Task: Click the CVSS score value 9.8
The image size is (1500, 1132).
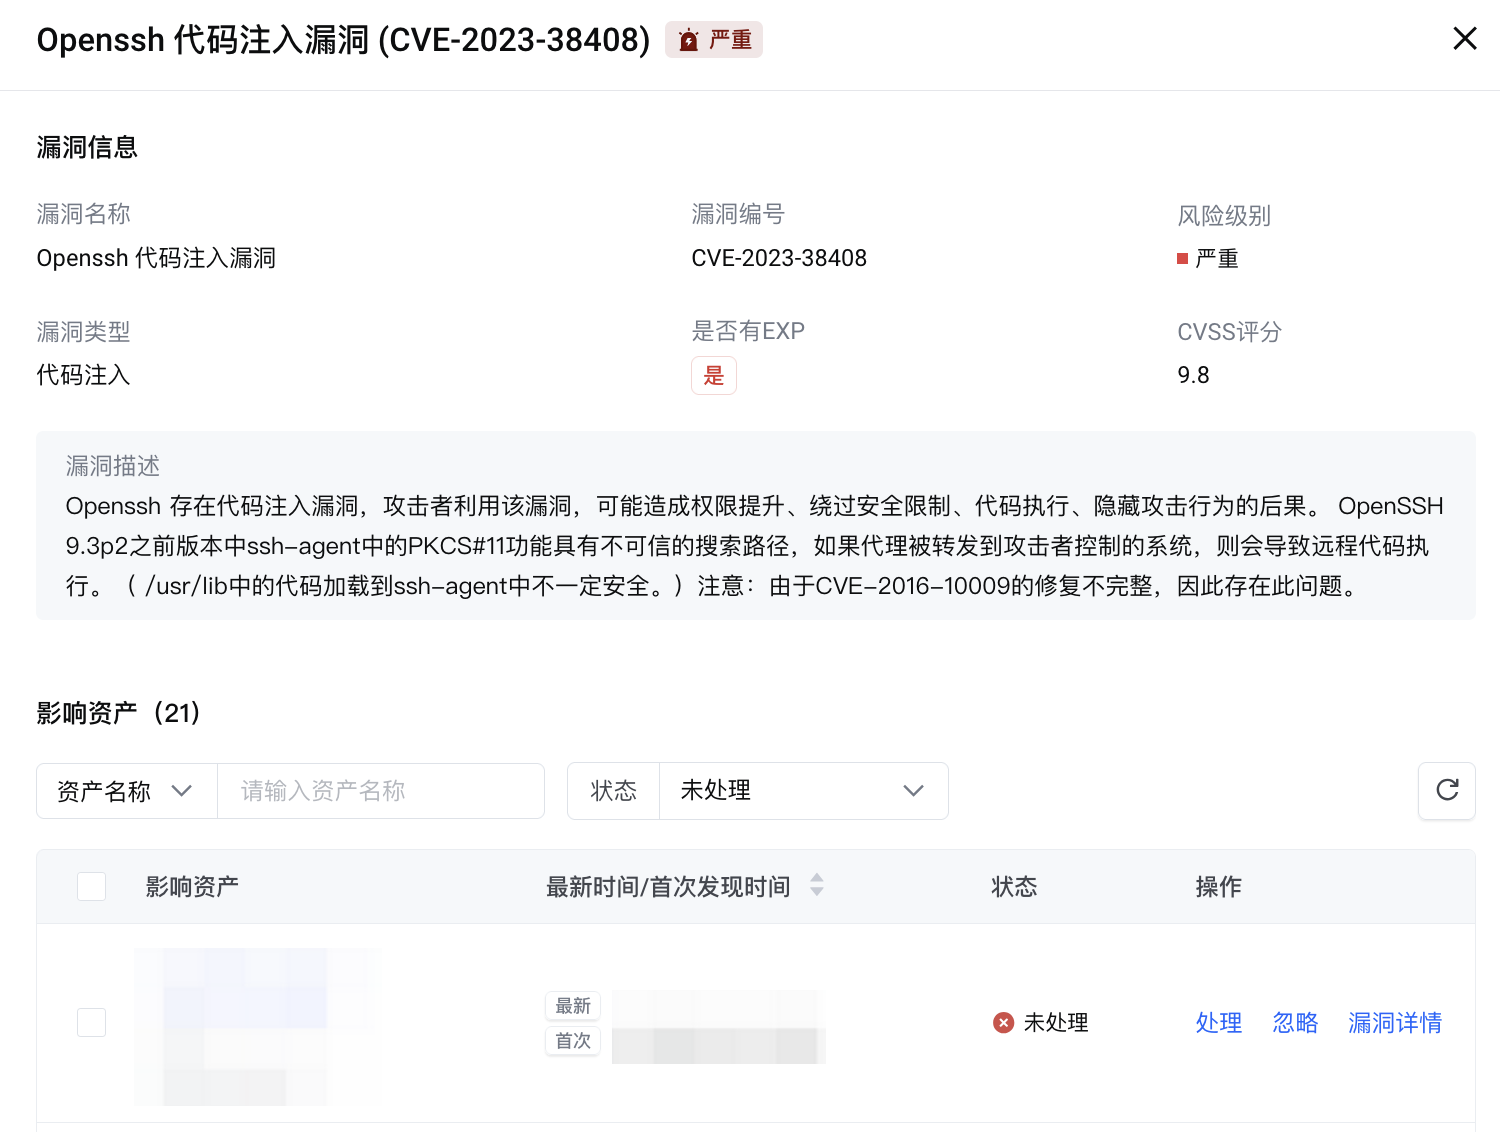Action: pyautogui.click(x=1193, y=375)
